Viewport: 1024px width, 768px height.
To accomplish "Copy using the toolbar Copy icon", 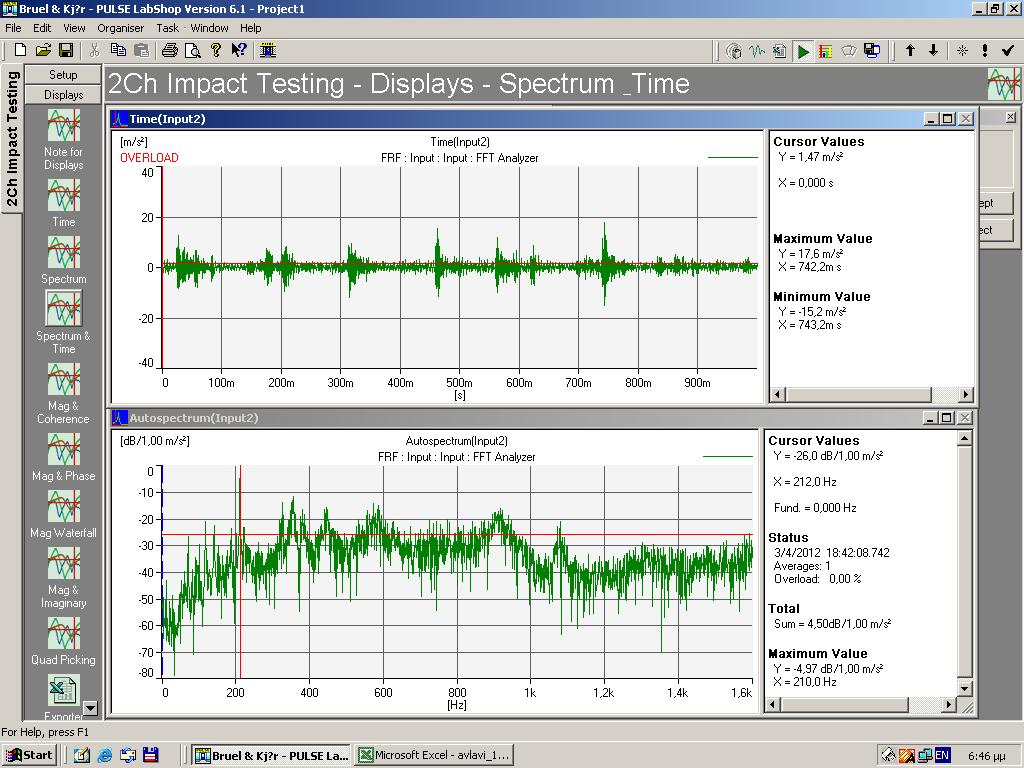I will pyautogui.click(x=118, y=50).
